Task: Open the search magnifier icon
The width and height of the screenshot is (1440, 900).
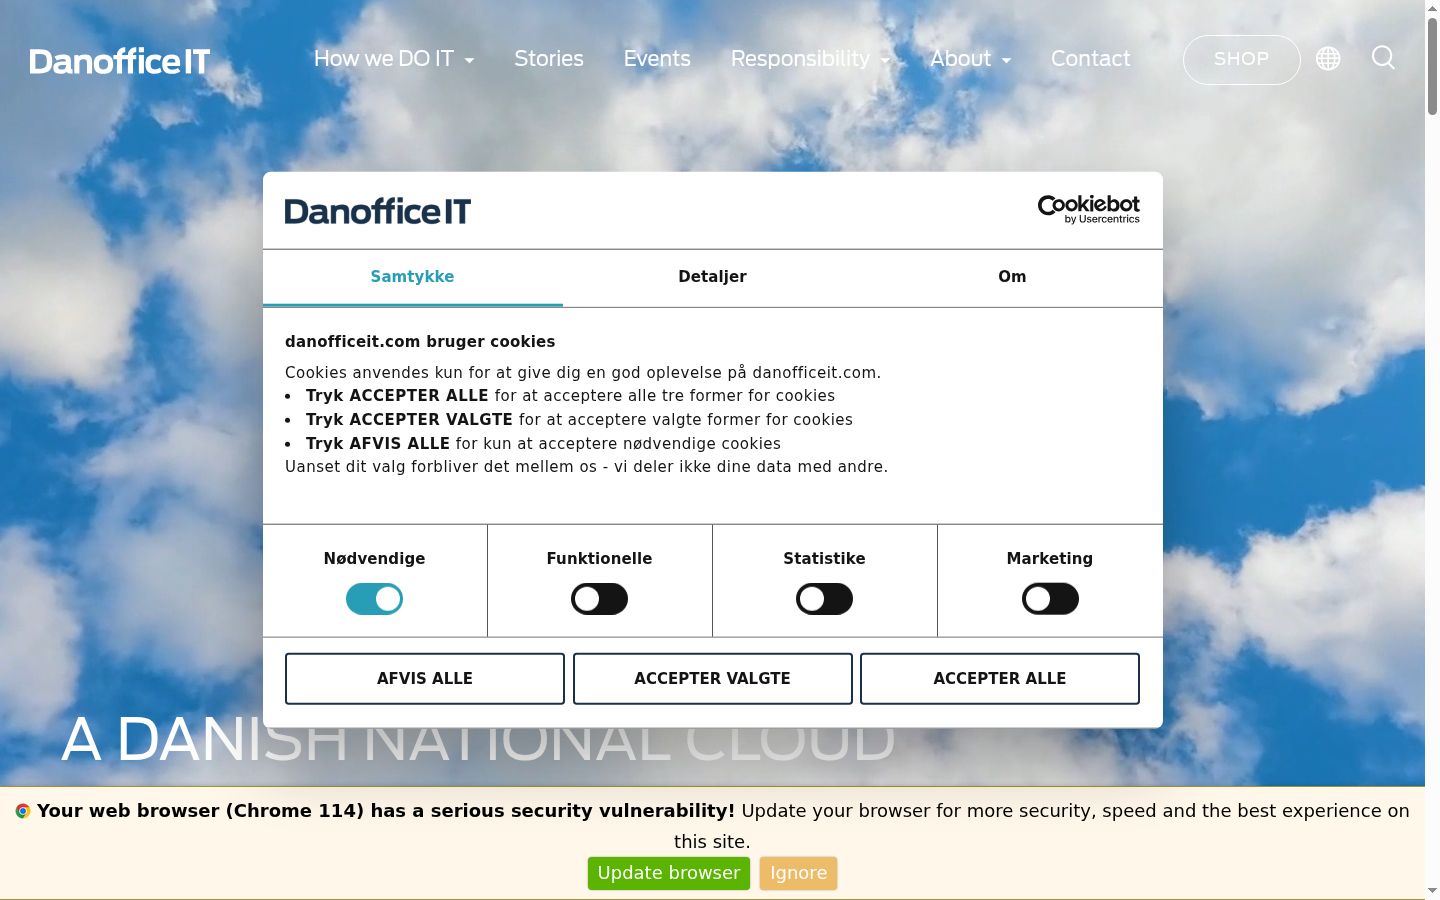Action: pyautogui.click(x=1383, y=58)
